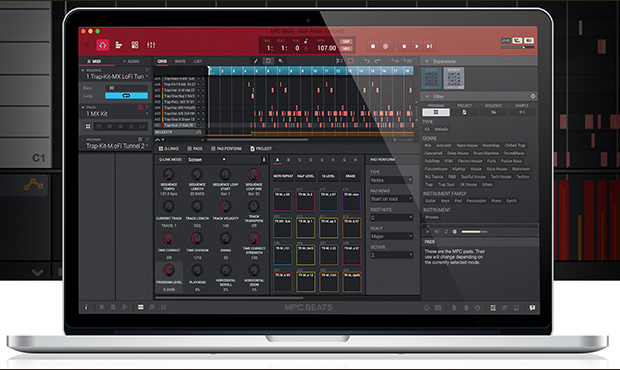Open the Type Notes dropdown
The height and width of the screenshot is (370, 620).
click(391, 180)
